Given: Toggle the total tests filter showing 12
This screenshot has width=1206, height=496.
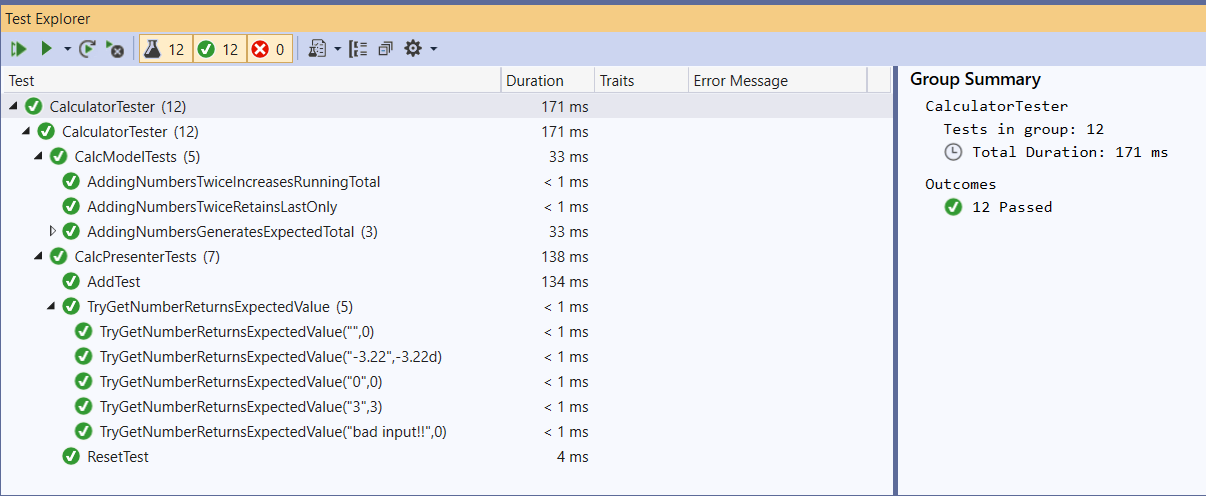Looking at the screenshot, I should coord(164,48).
